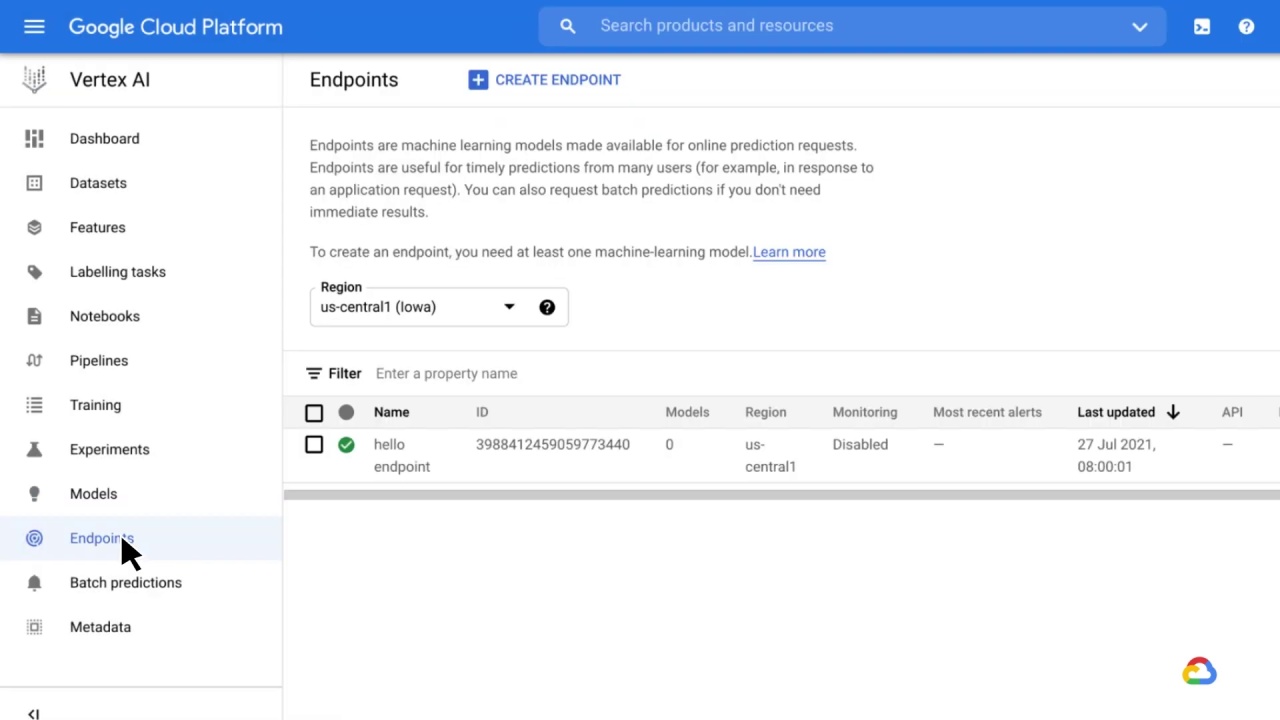Click the horizontal table scrollbar
Screen dimensions: 1280x720
tap(781, 495)
